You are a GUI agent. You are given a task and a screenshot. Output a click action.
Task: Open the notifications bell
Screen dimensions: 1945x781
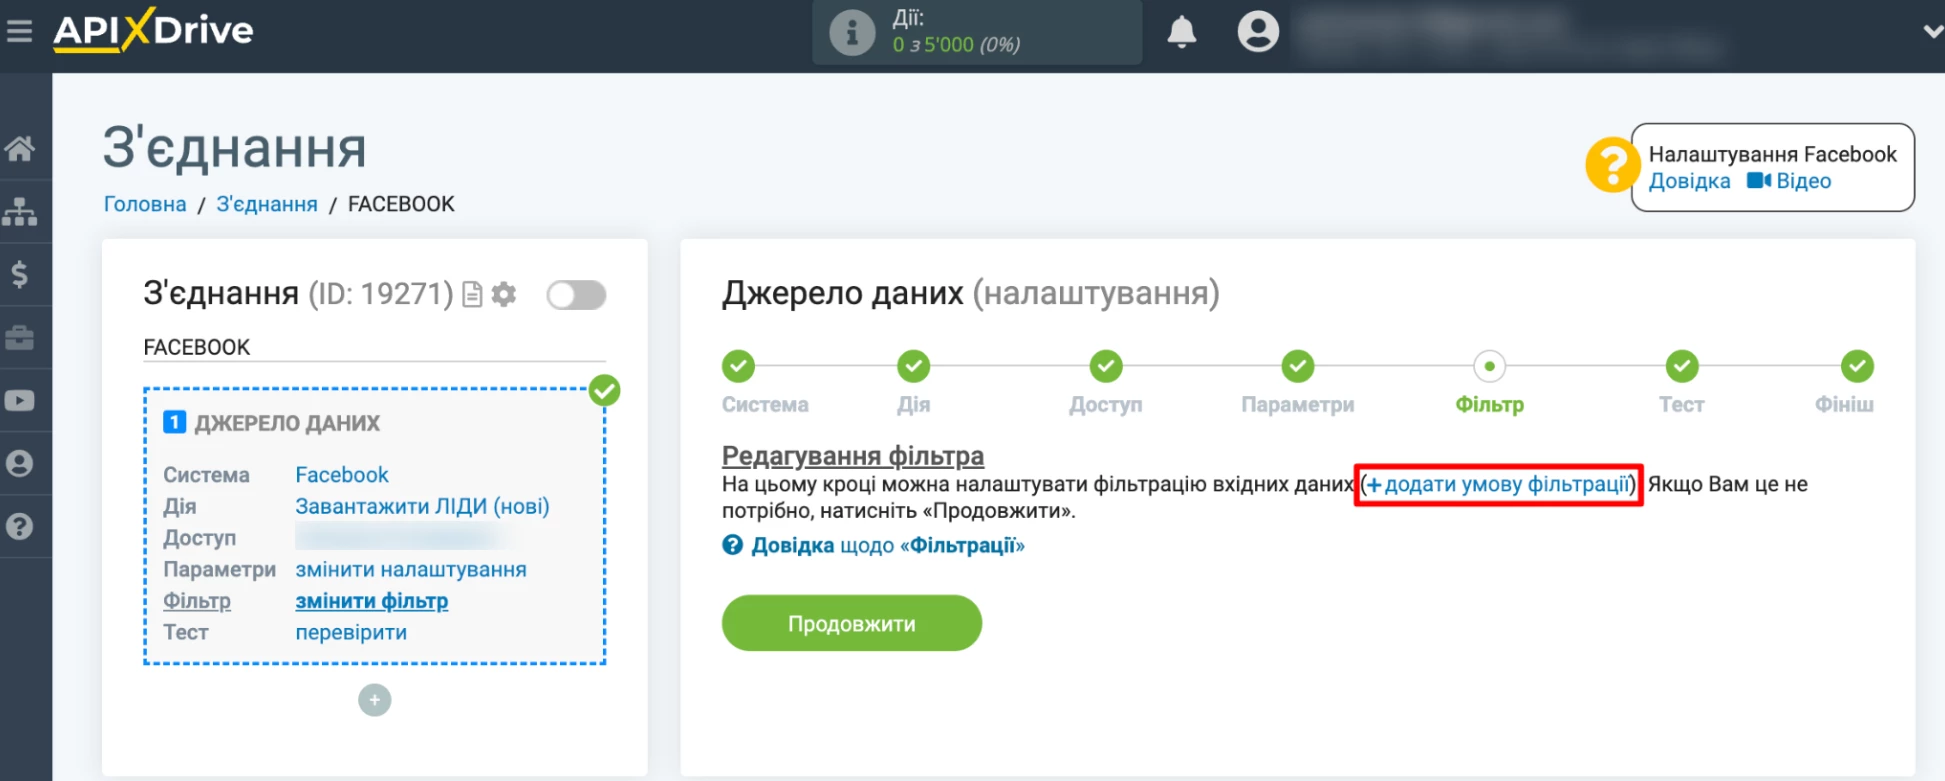1182,32
